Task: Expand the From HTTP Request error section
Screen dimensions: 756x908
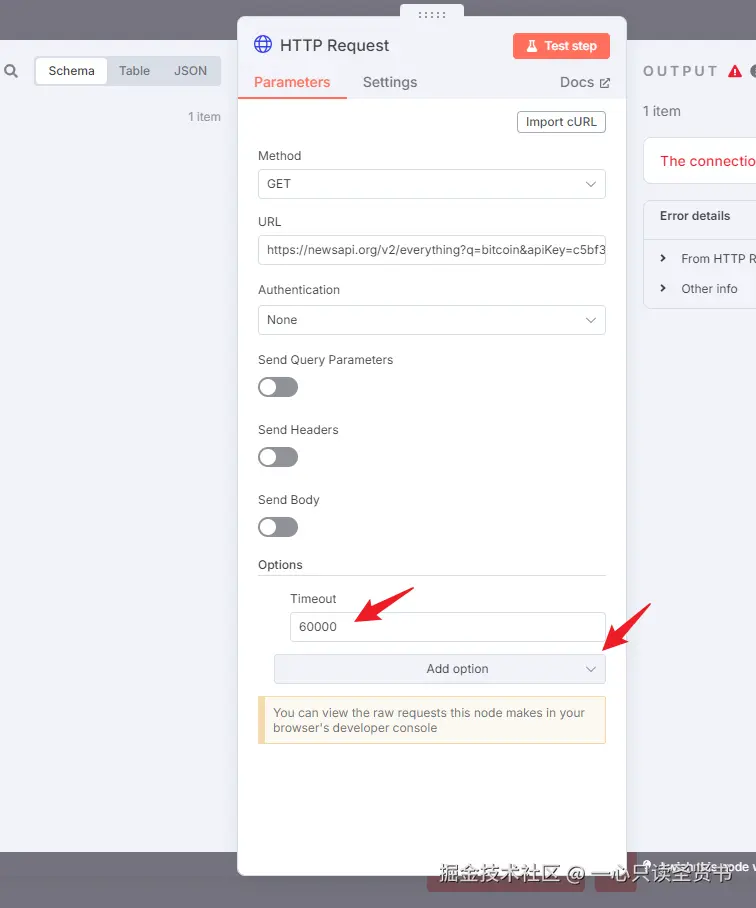Action: tap(709, 258)
